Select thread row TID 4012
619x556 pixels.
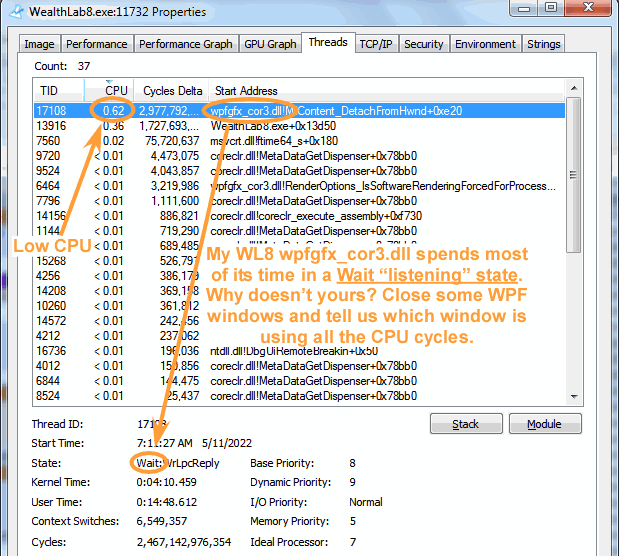[299, 366]
